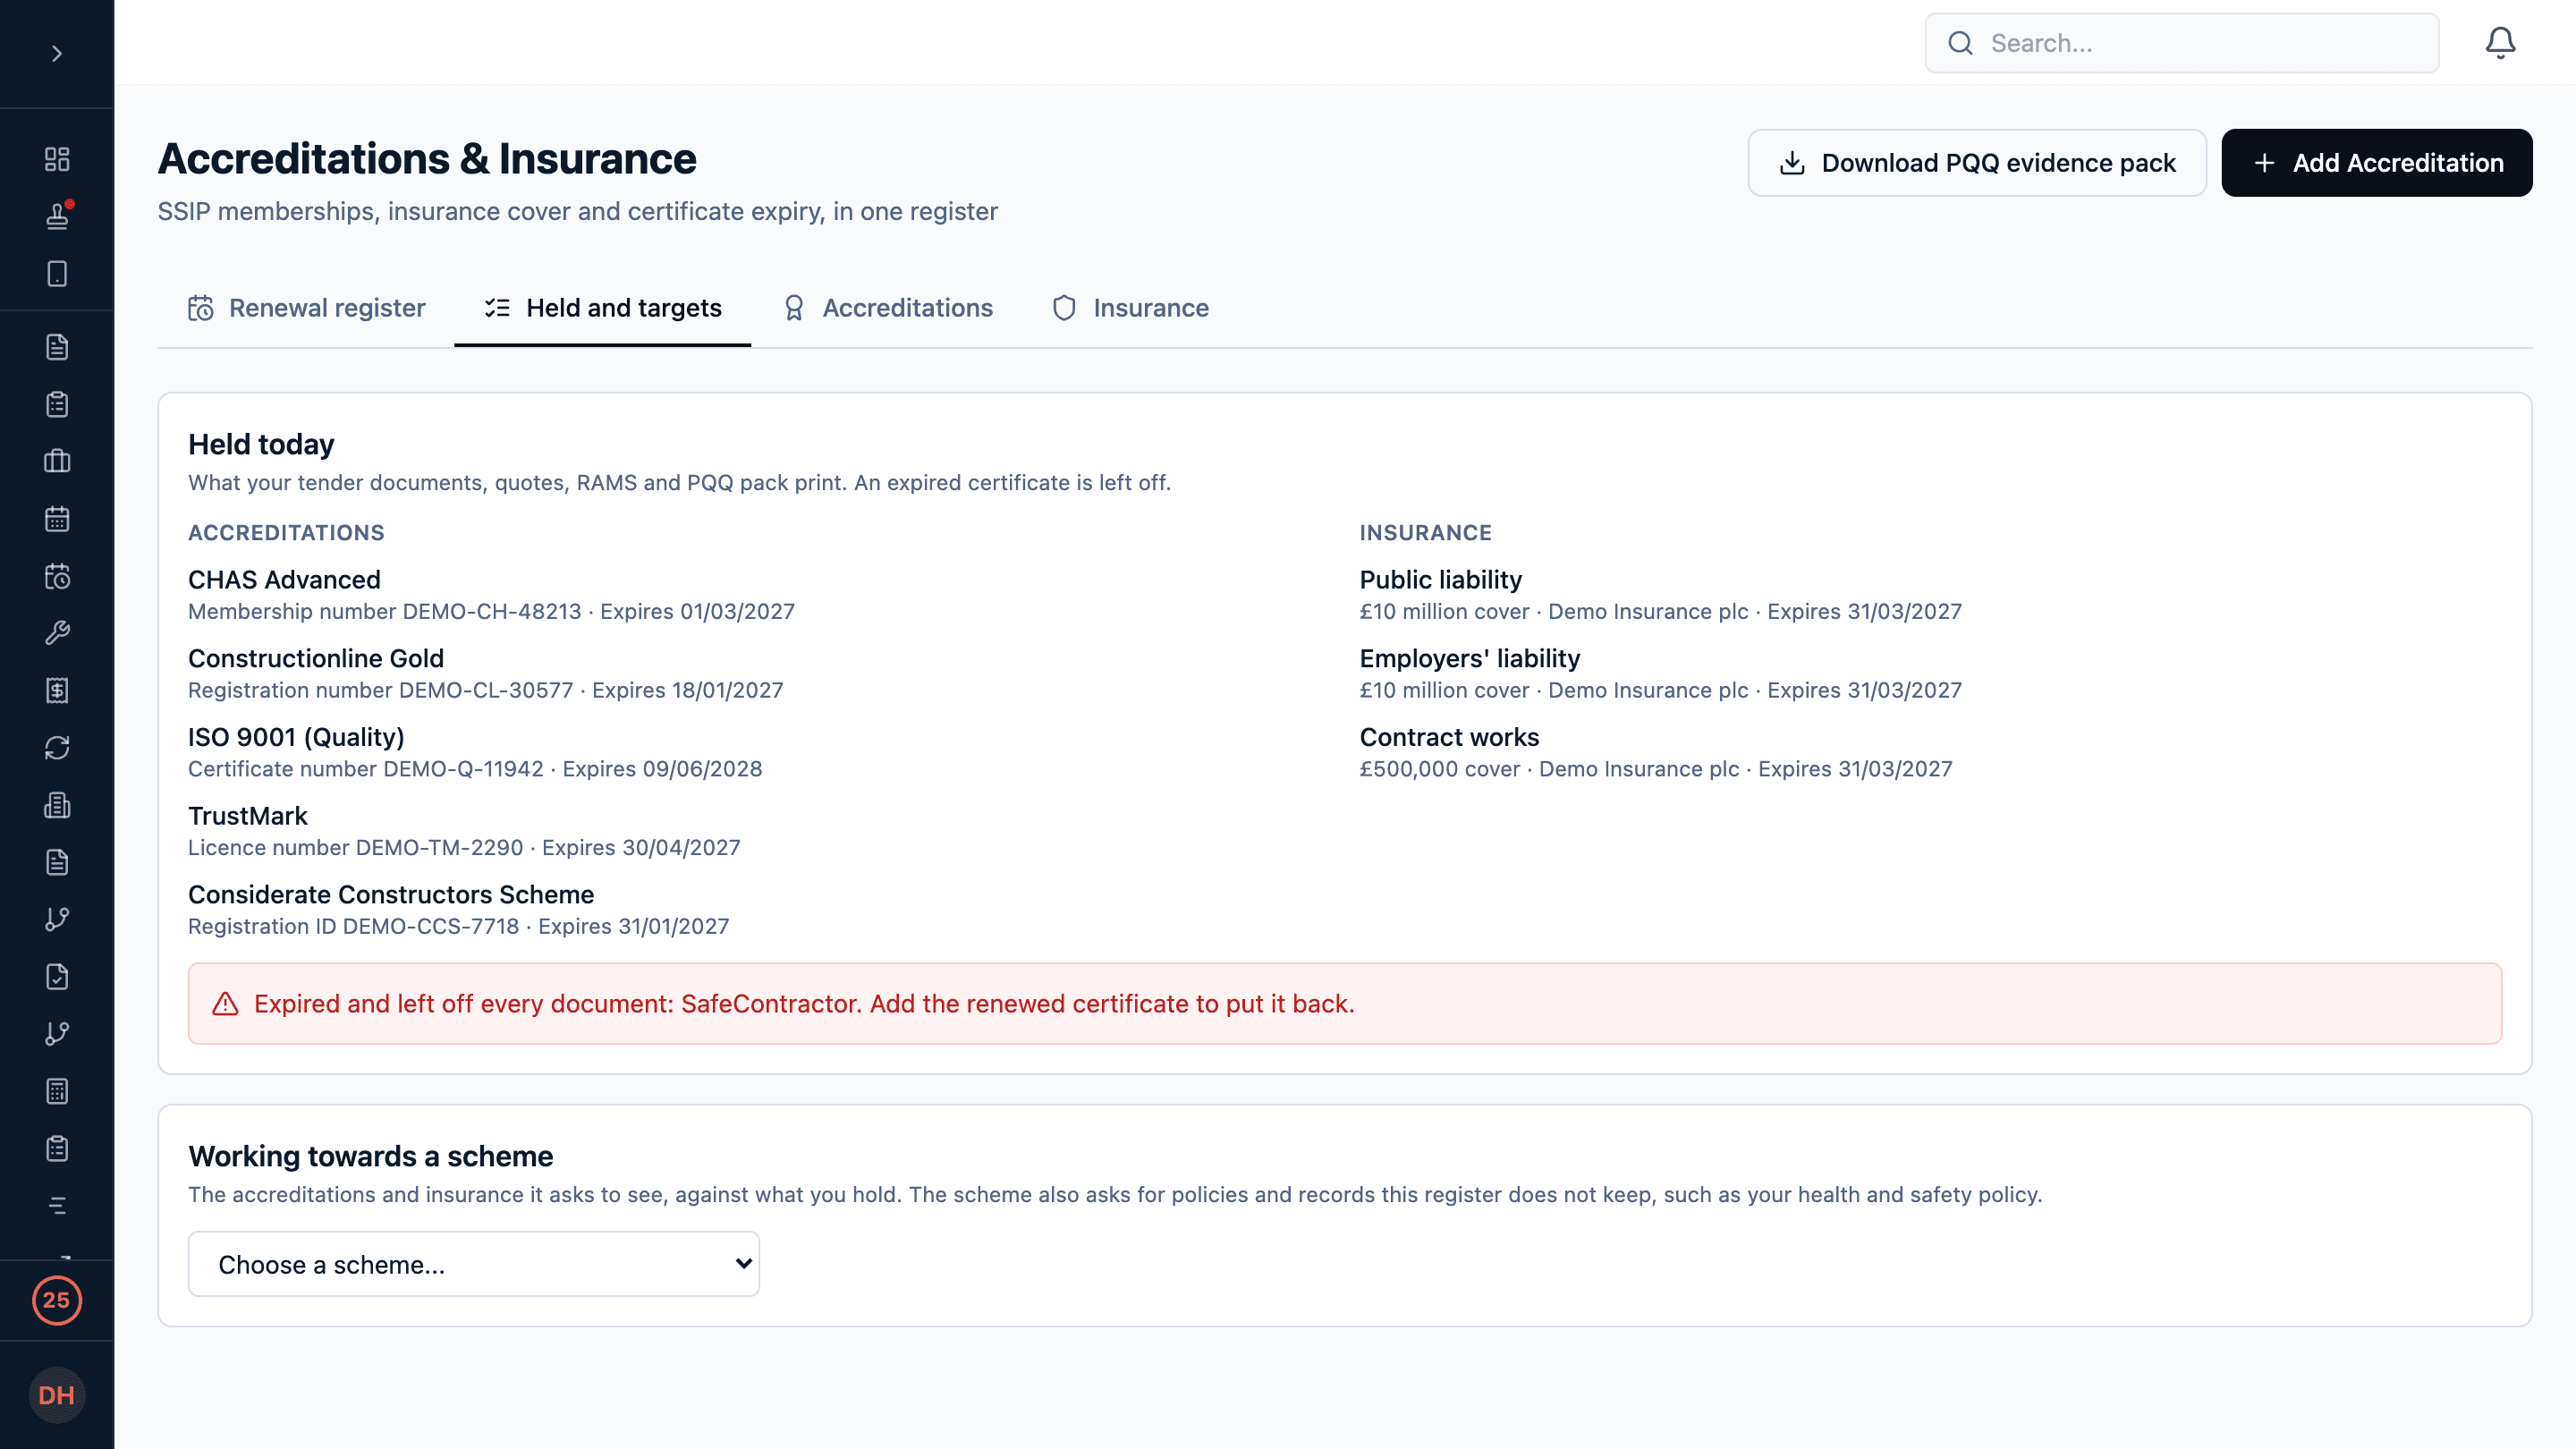Open the Insurance tab
Image resolution: width=2576 pixels, height=1449 pixels.
pos(1130,308)
